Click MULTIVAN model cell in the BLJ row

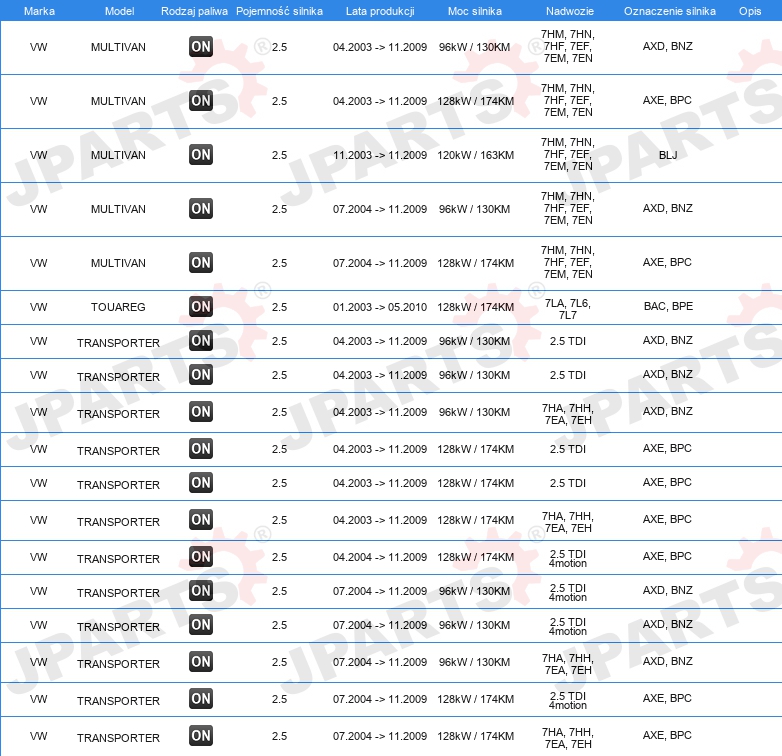coord(118,155)
